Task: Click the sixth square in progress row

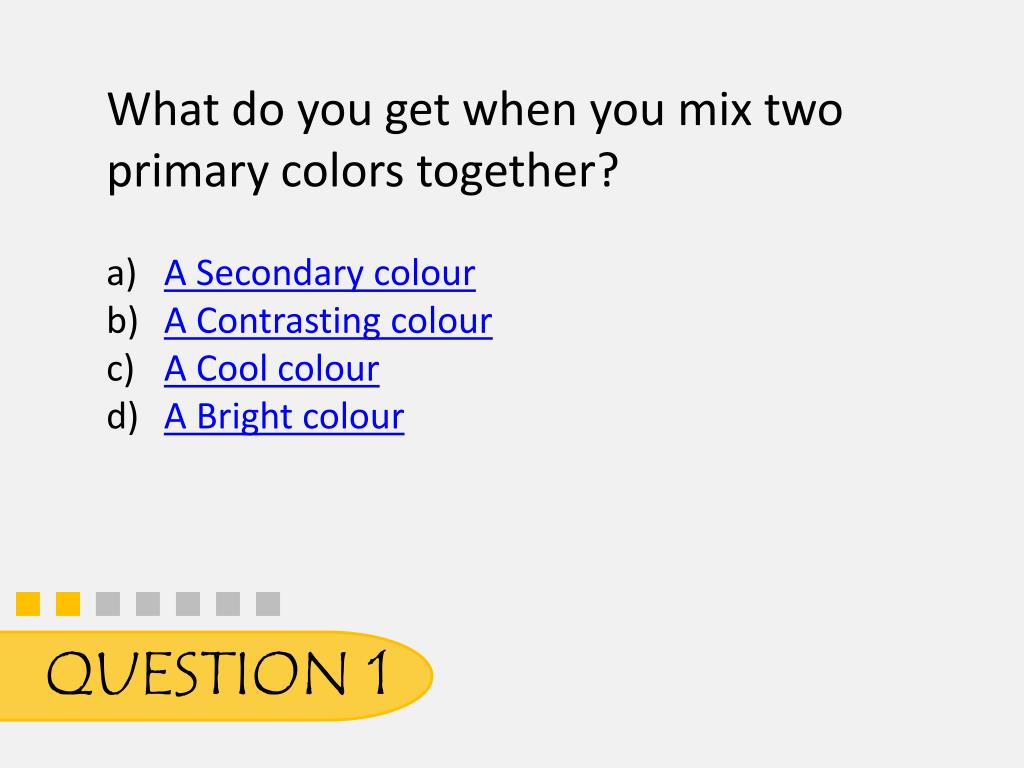Action: tap(228, 603)
